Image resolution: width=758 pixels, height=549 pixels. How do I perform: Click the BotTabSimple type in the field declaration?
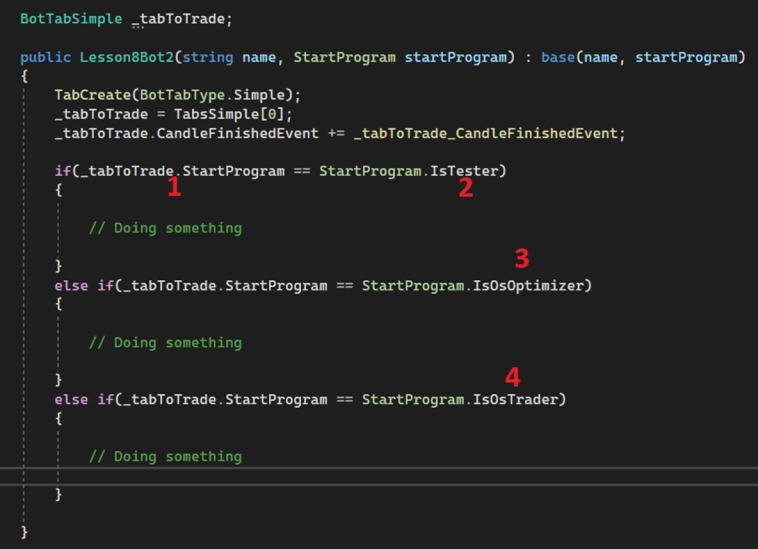click(x=71, y=19)
